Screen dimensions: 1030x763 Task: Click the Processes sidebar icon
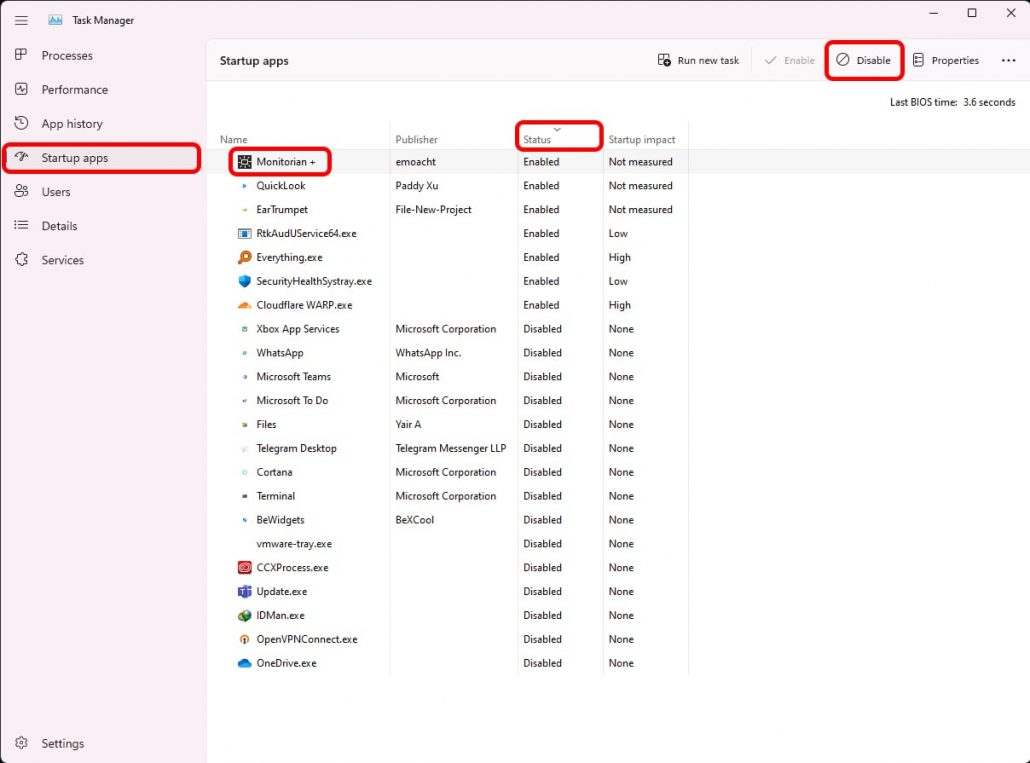click(21, 55)
